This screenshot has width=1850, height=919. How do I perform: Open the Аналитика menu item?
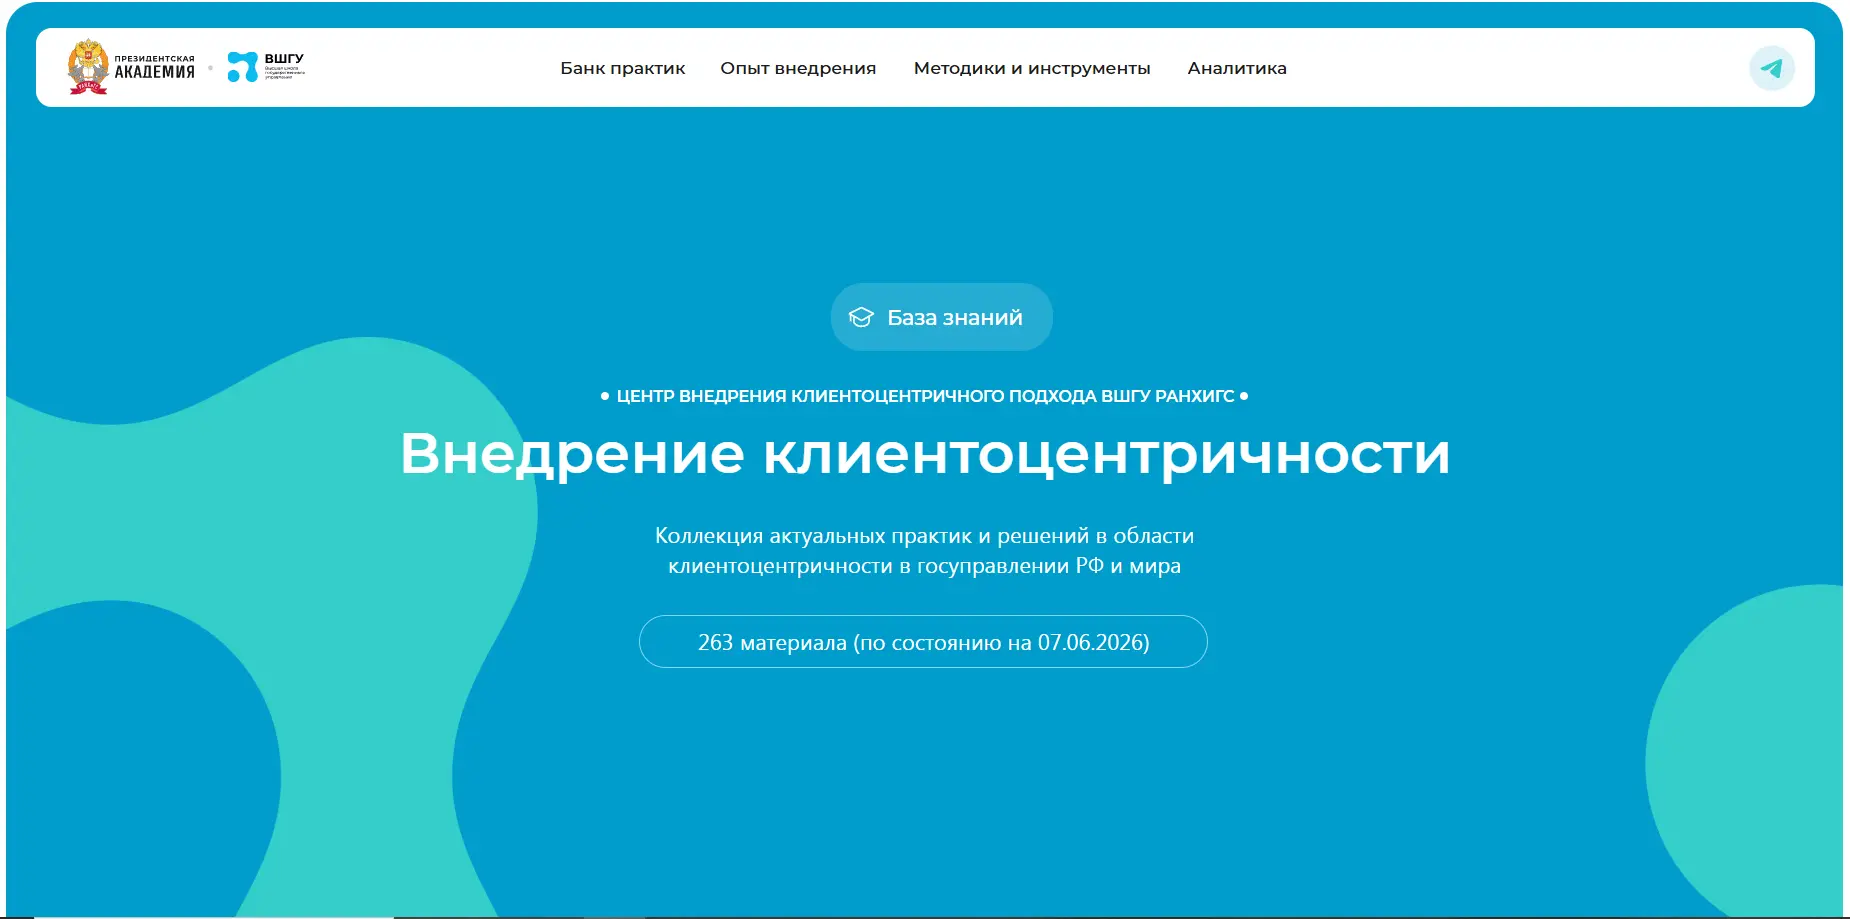click(x=1237, y=68)
